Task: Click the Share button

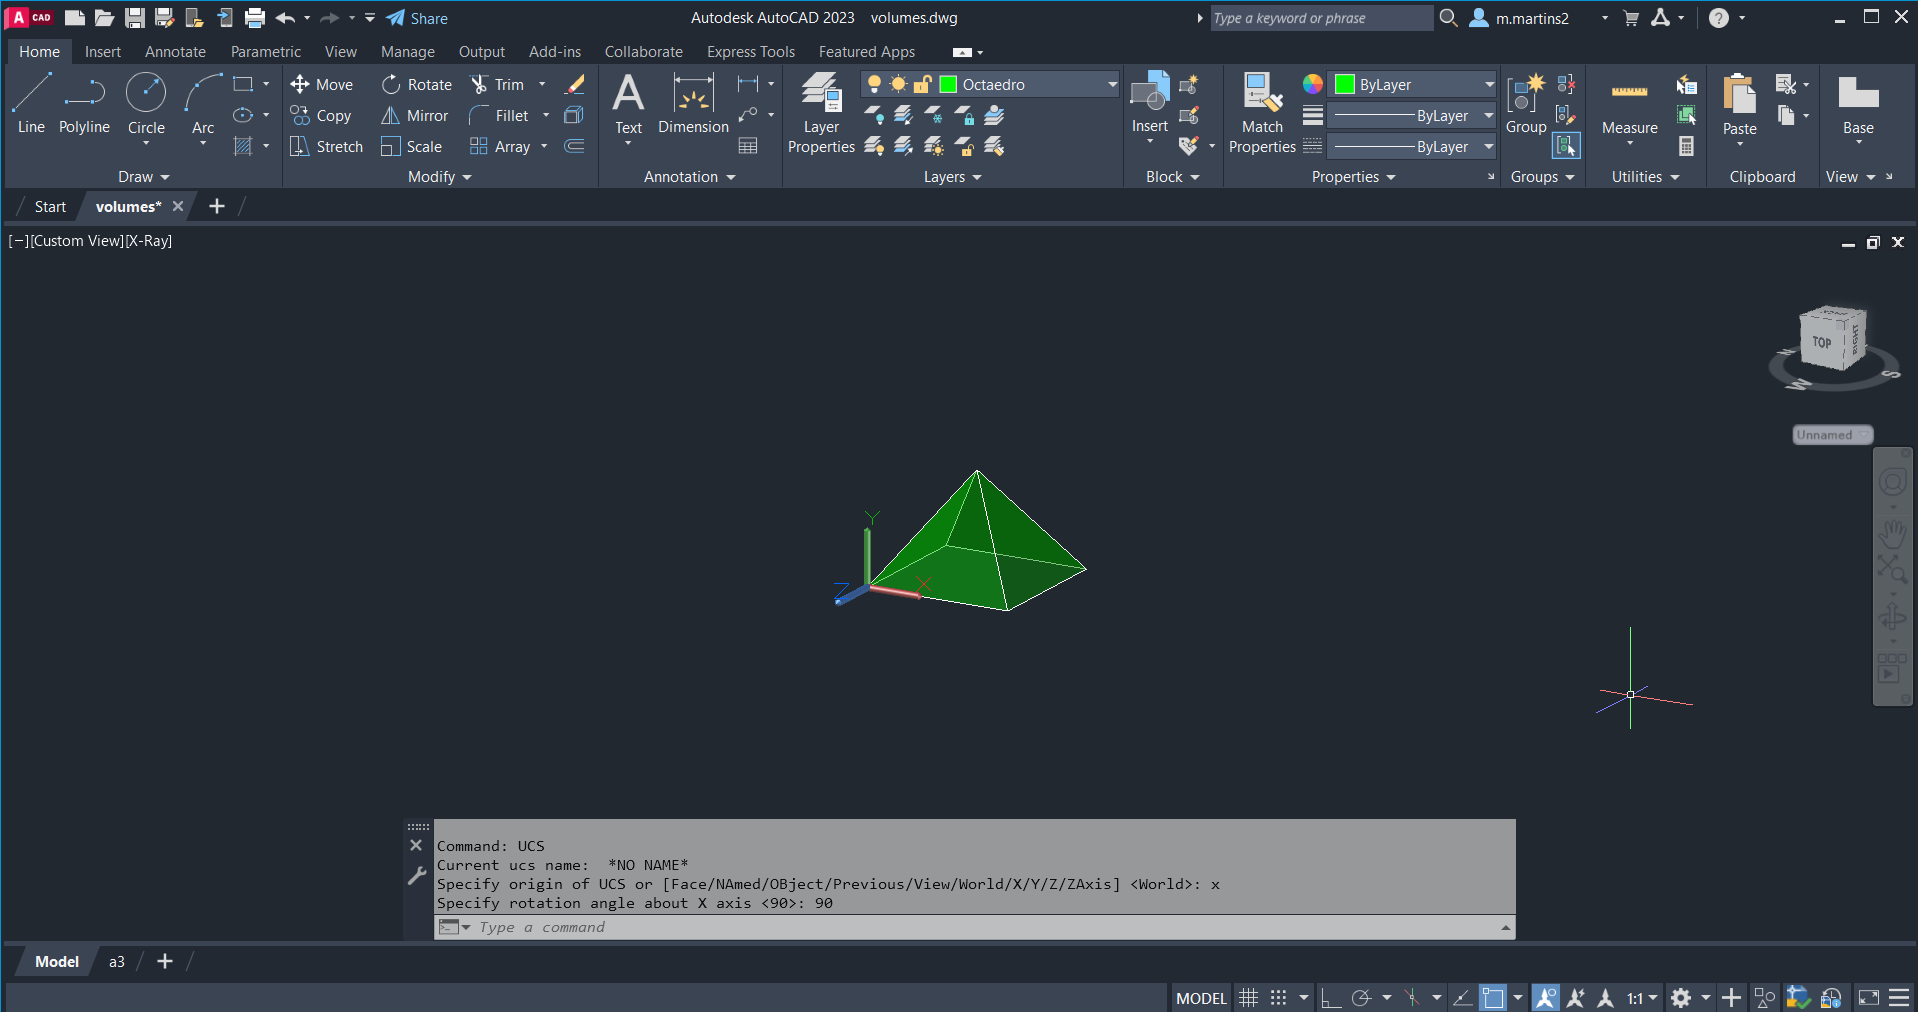Action: click(x=417, y=18)
